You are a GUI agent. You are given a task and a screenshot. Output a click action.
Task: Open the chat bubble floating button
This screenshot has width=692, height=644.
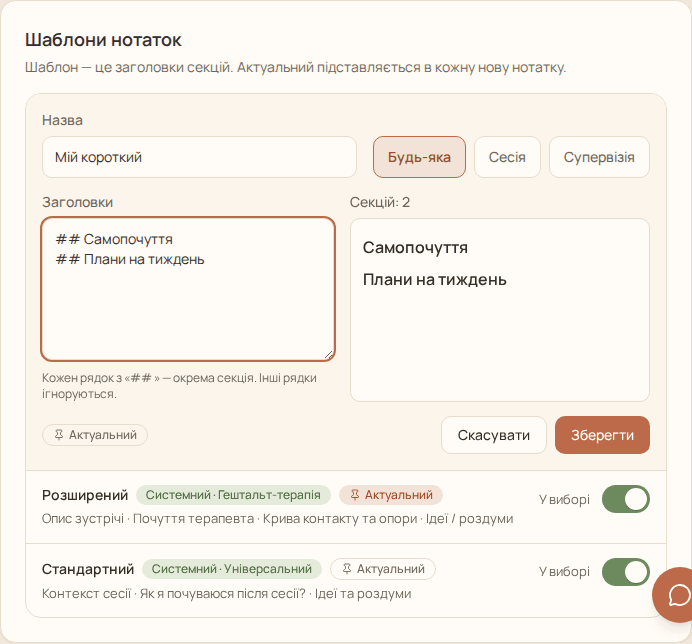(x=673, y=595)
